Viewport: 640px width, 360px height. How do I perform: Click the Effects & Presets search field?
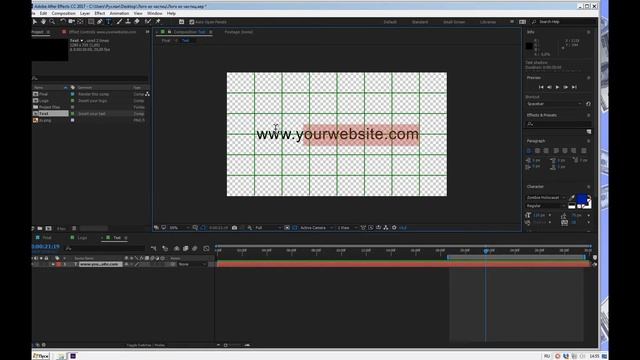(x=559, y=124)
